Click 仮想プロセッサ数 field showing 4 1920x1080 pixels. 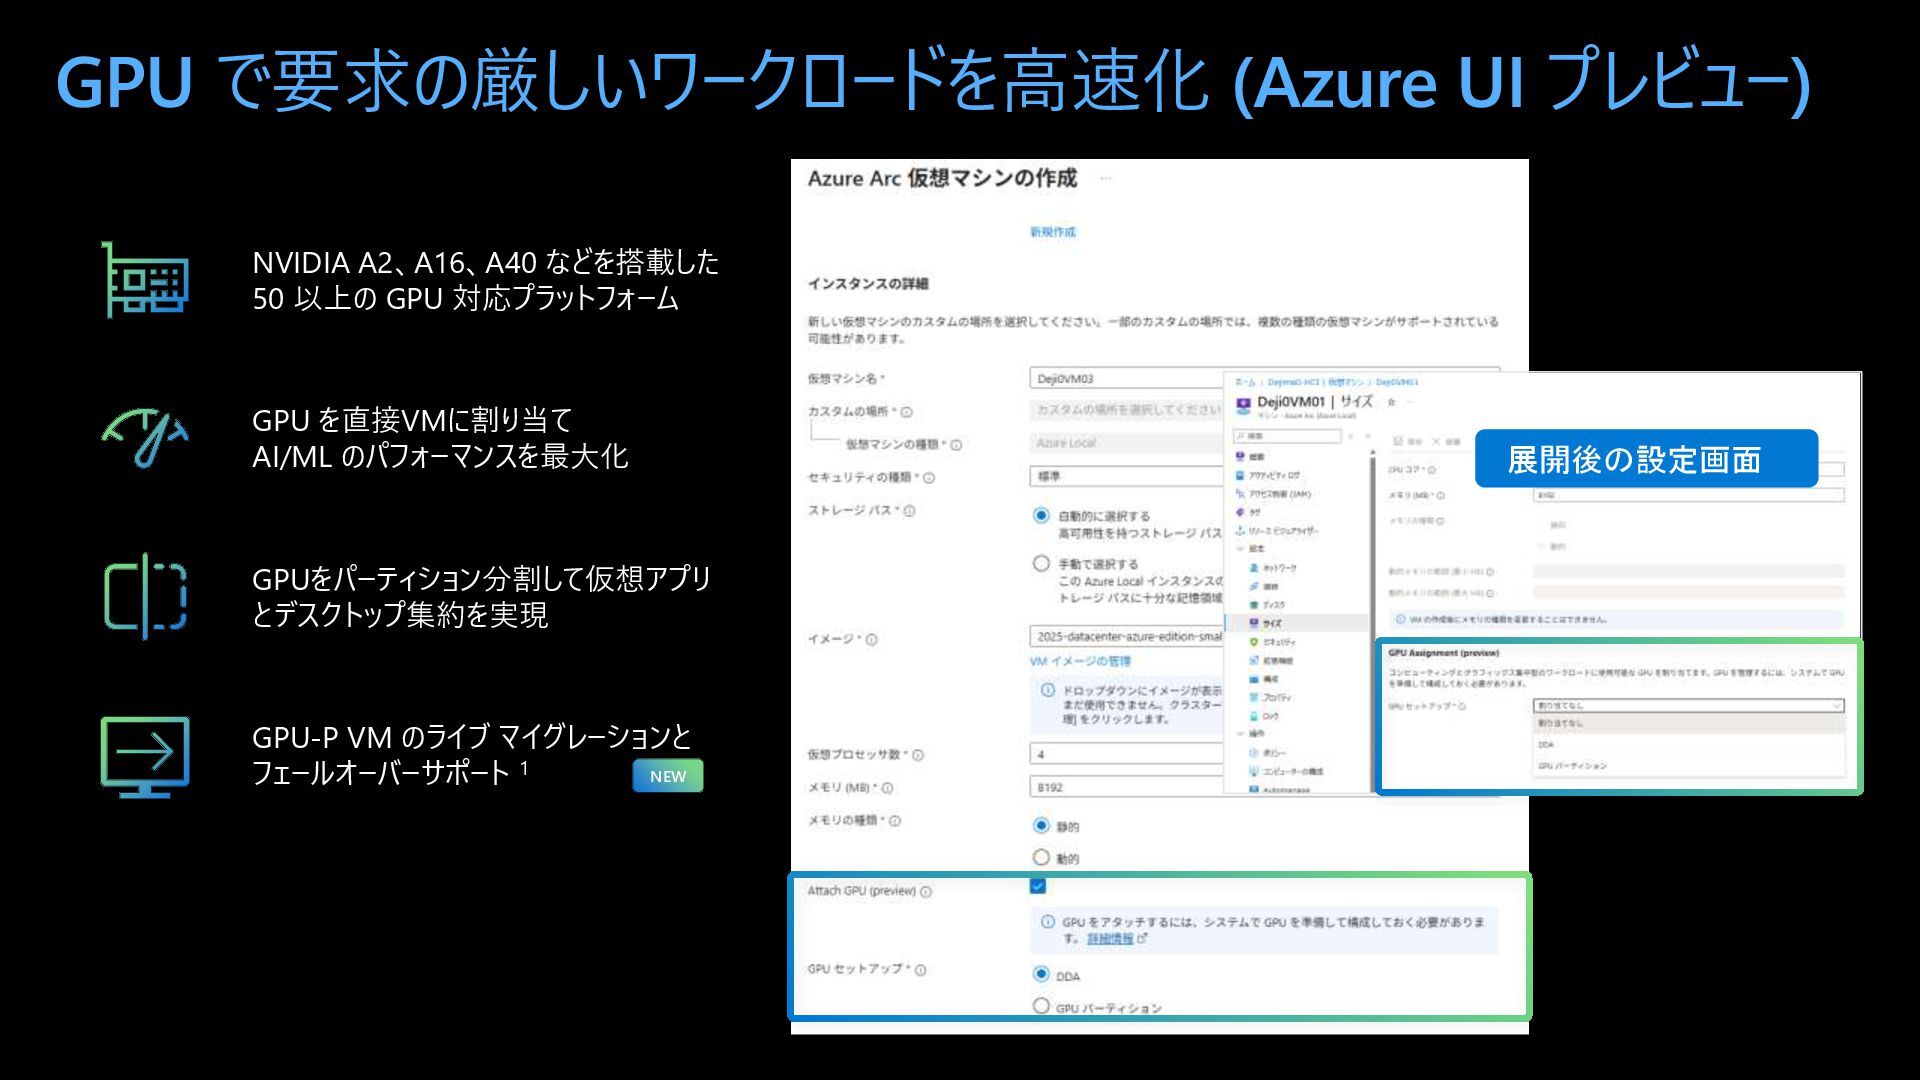1126,755
